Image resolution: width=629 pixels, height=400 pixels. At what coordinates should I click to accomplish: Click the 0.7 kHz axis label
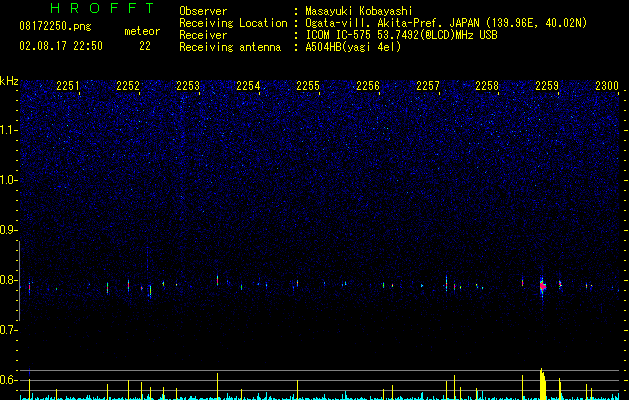tap(8, 330)
